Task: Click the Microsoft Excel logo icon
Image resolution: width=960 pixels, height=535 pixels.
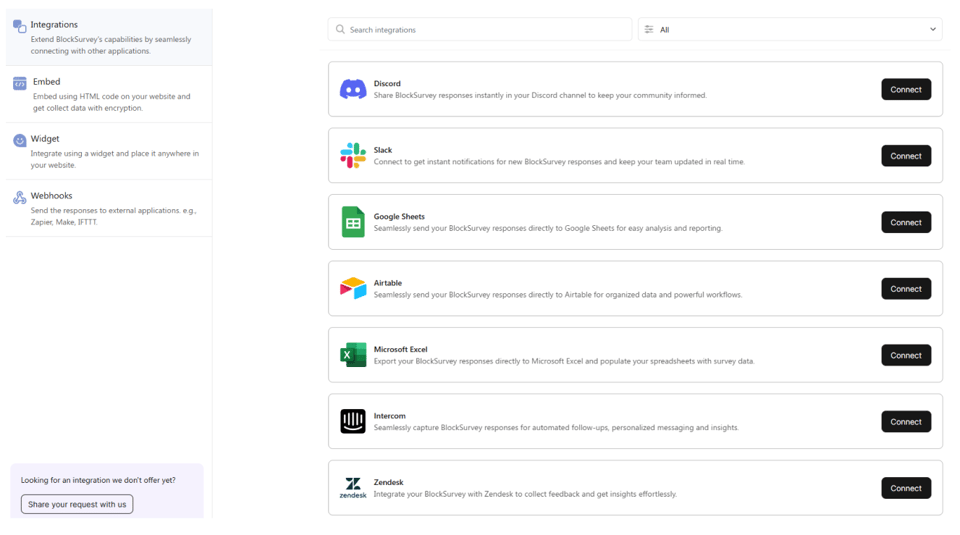Action: pyautogui.click(x=353, y=355)
